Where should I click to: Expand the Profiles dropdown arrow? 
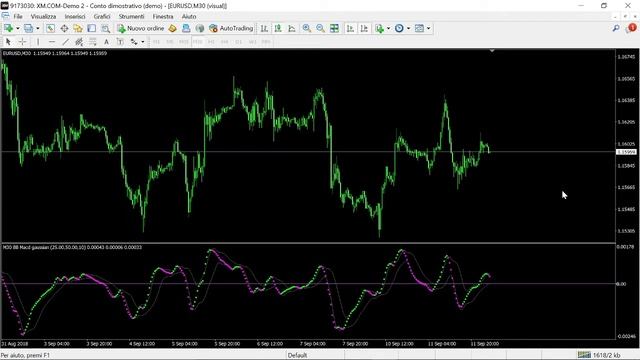coord(38,28)
